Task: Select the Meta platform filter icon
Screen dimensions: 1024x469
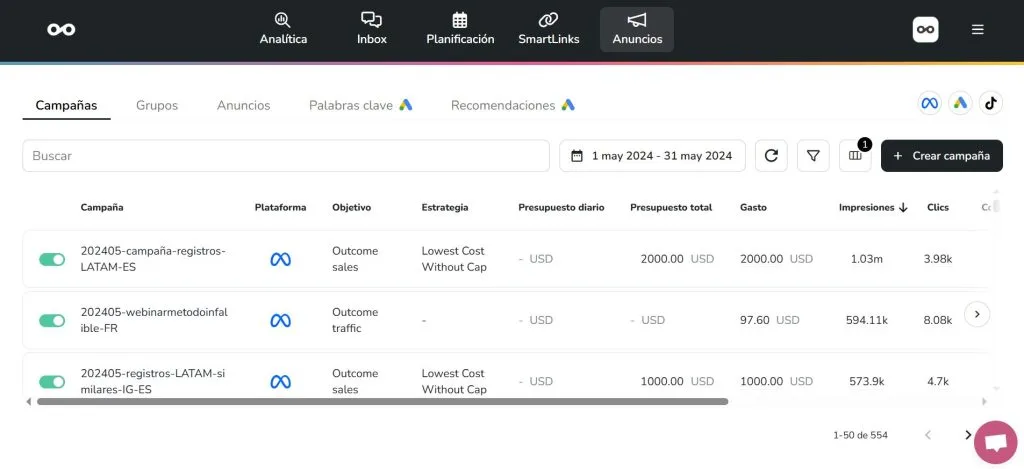Action: coord(930,103)
